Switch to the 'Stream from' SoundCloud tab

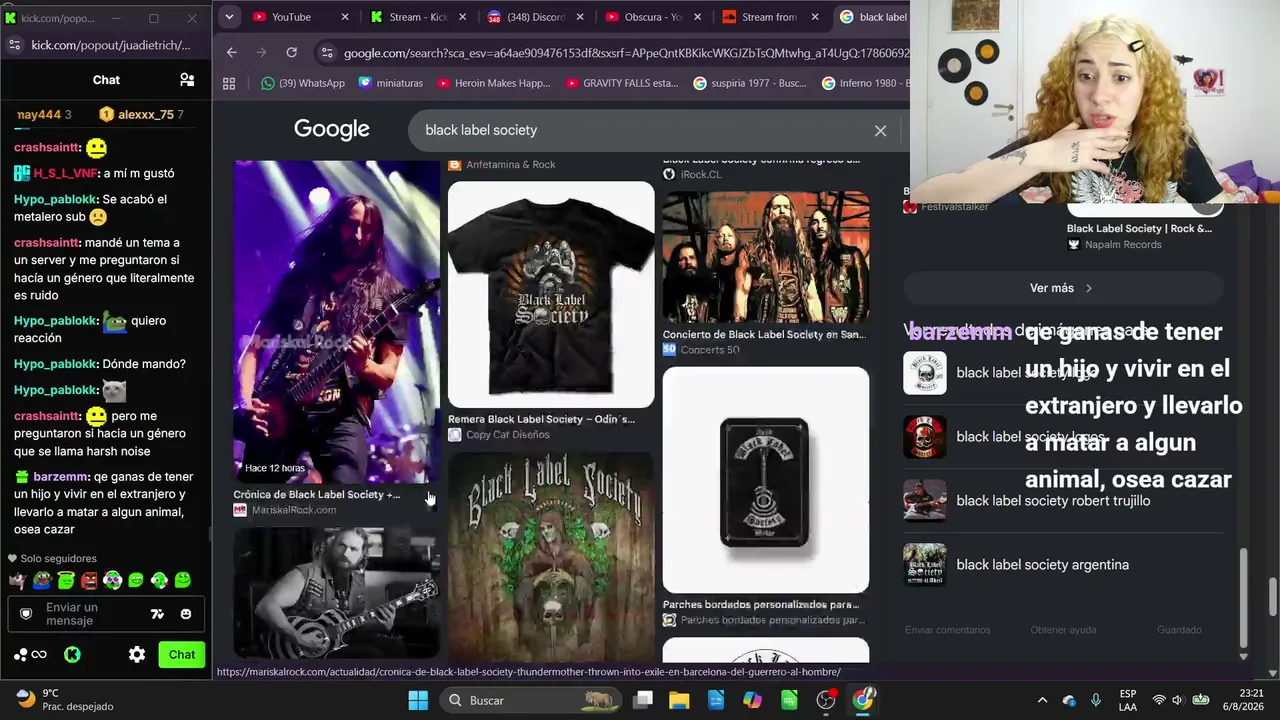coord(771,17)
